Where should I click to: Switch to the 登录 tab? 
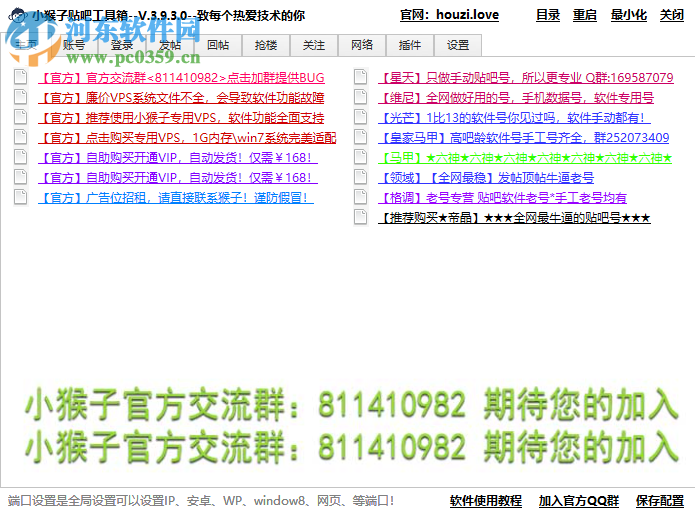coord(121,45)
